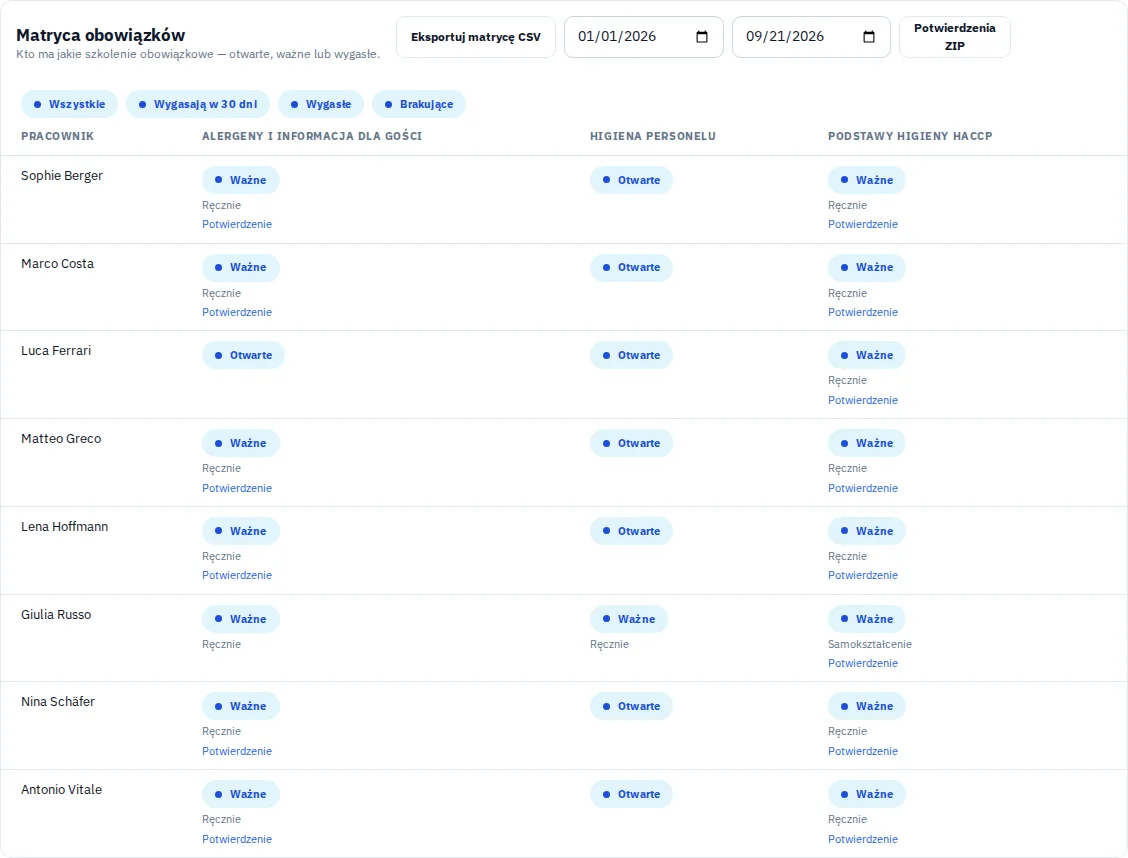Apply the Brakujące filter
1128x858 pixels.
click(419, 104)
